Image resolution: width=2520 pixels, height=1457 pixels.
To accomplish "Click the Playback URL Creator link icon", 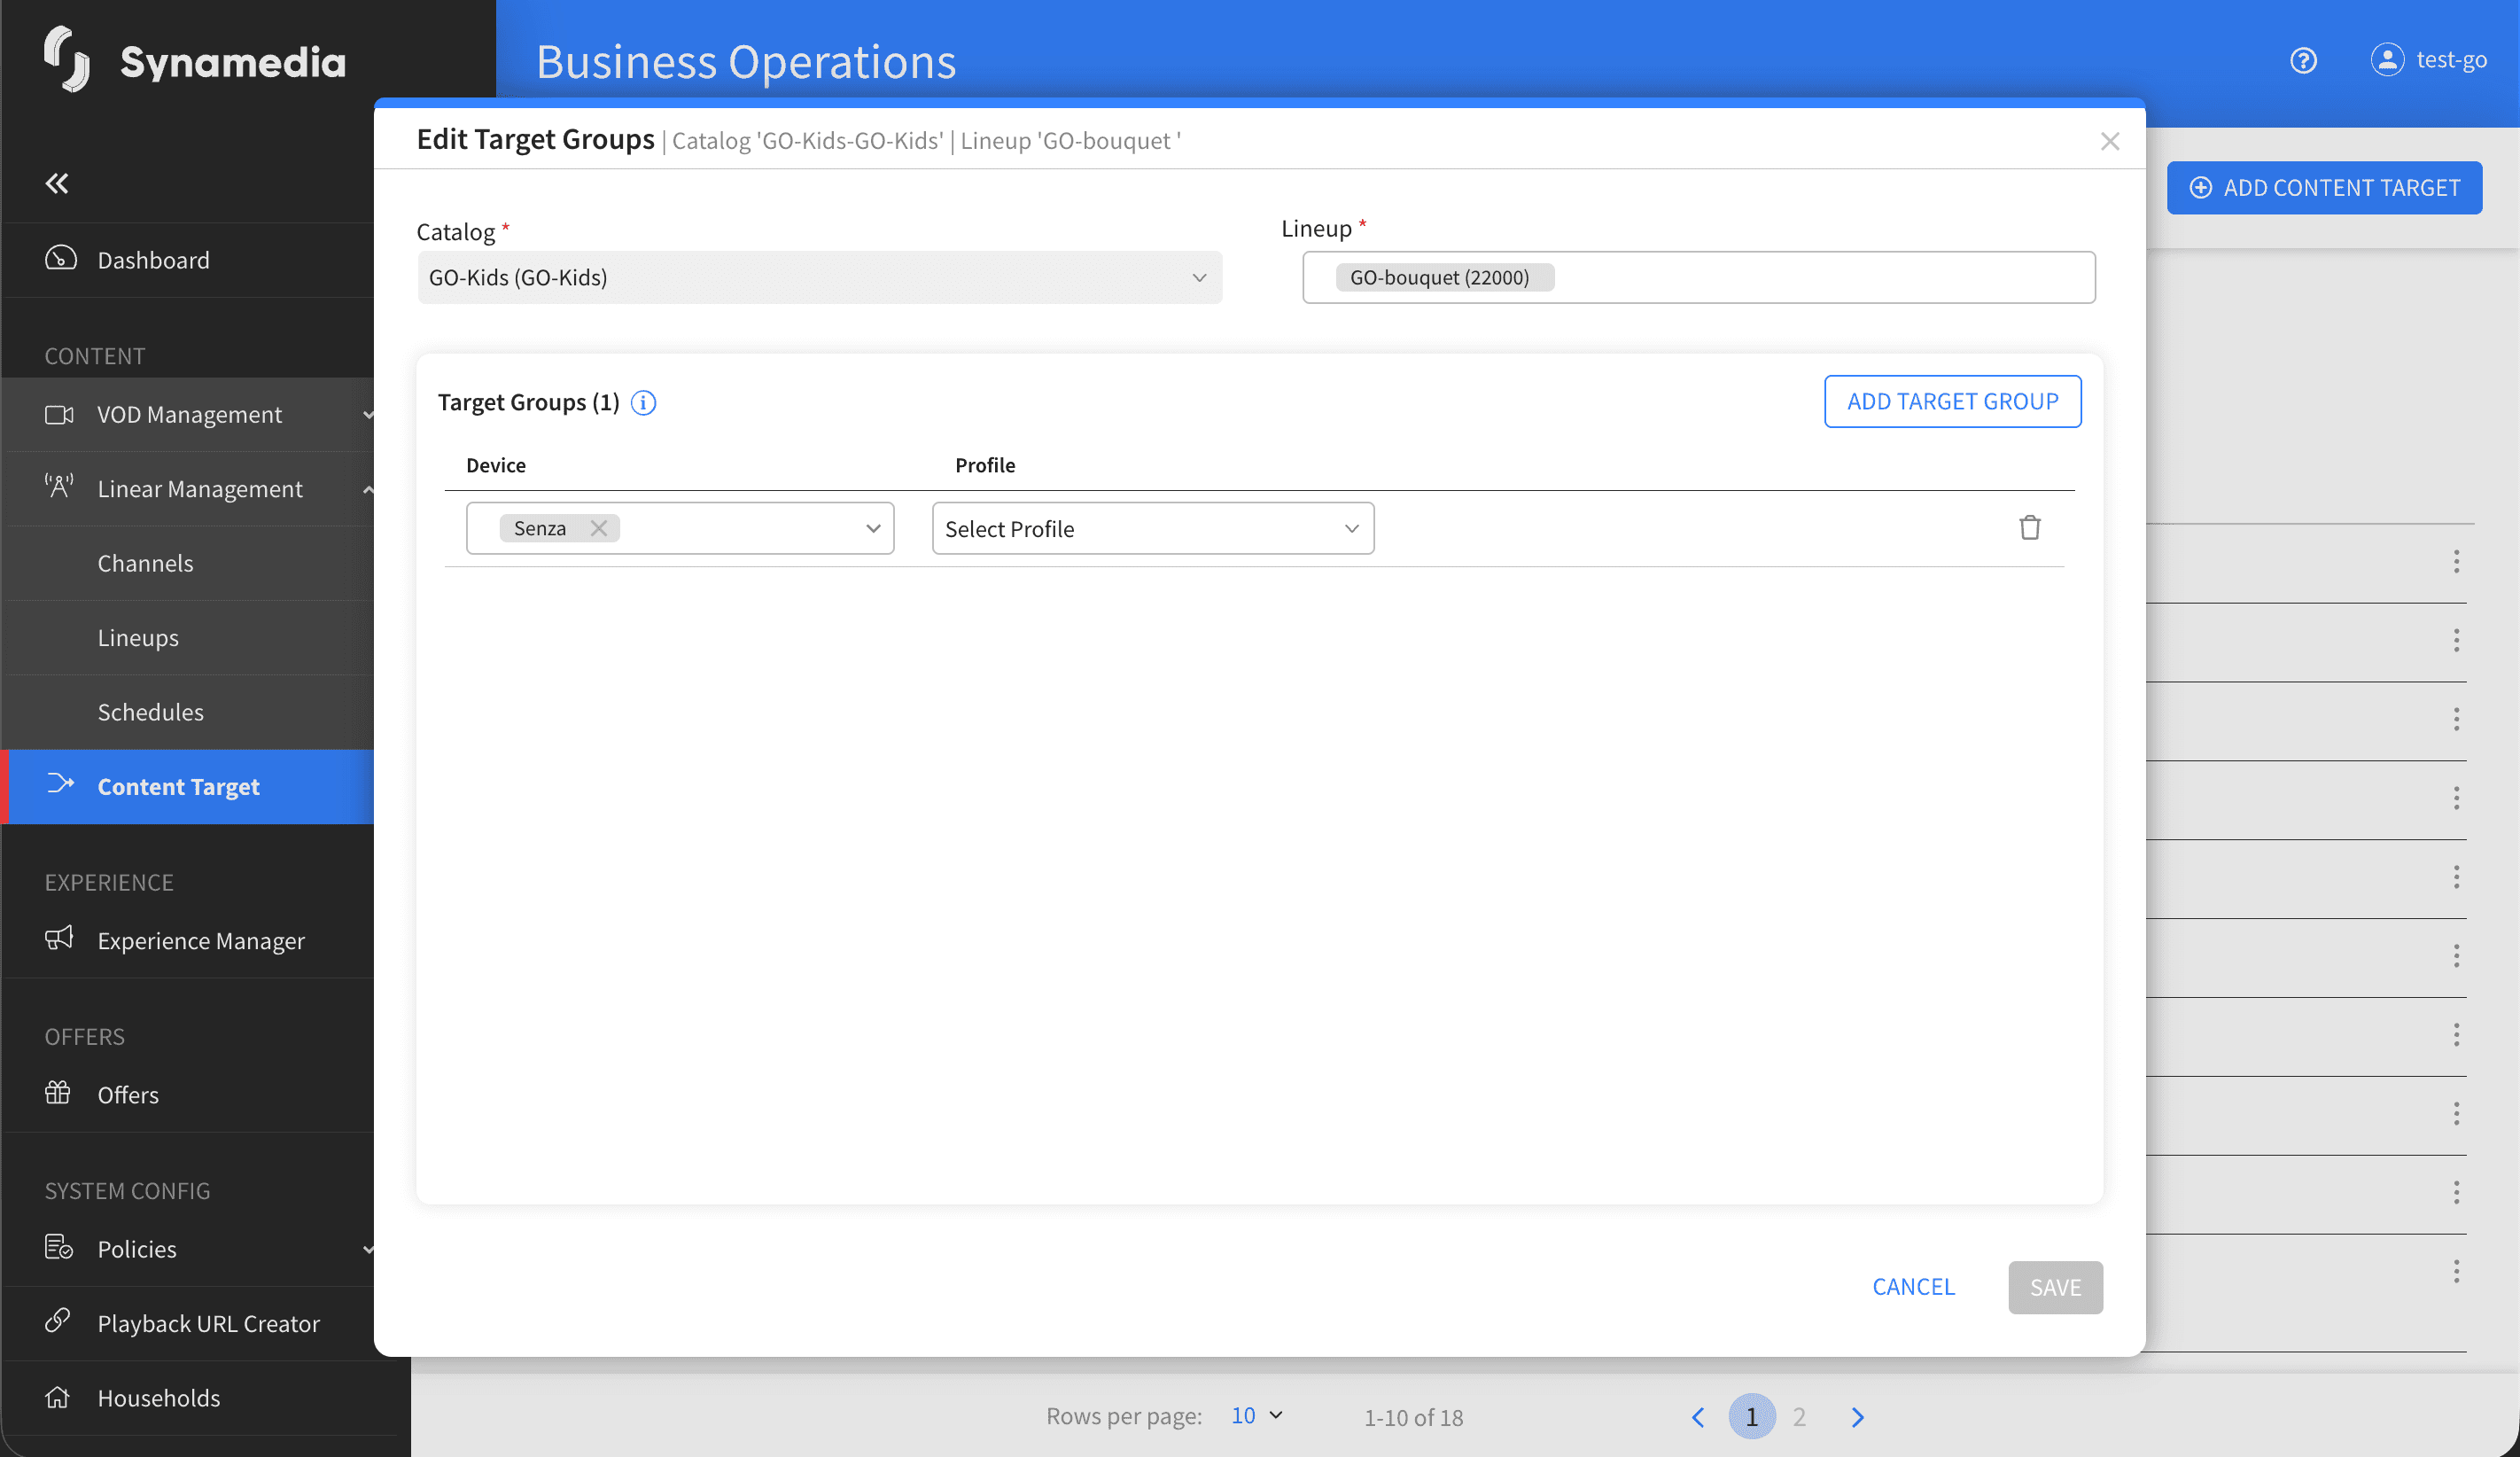I will pyautogui.click(x=58, y=1321).
